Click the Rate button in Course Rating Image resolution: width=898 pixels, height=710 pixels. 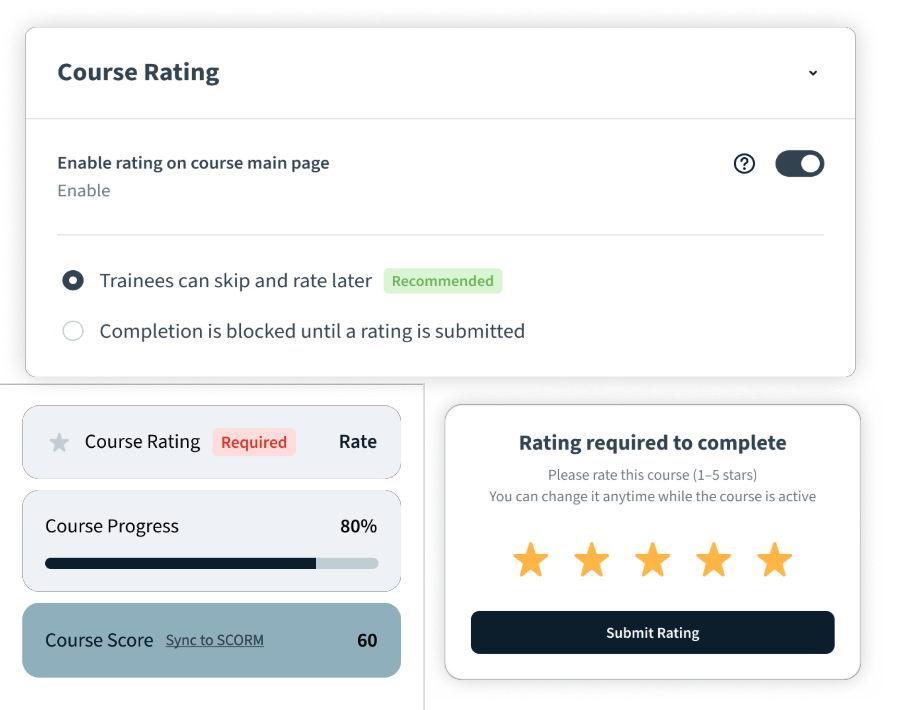click(x=358, y=442)
